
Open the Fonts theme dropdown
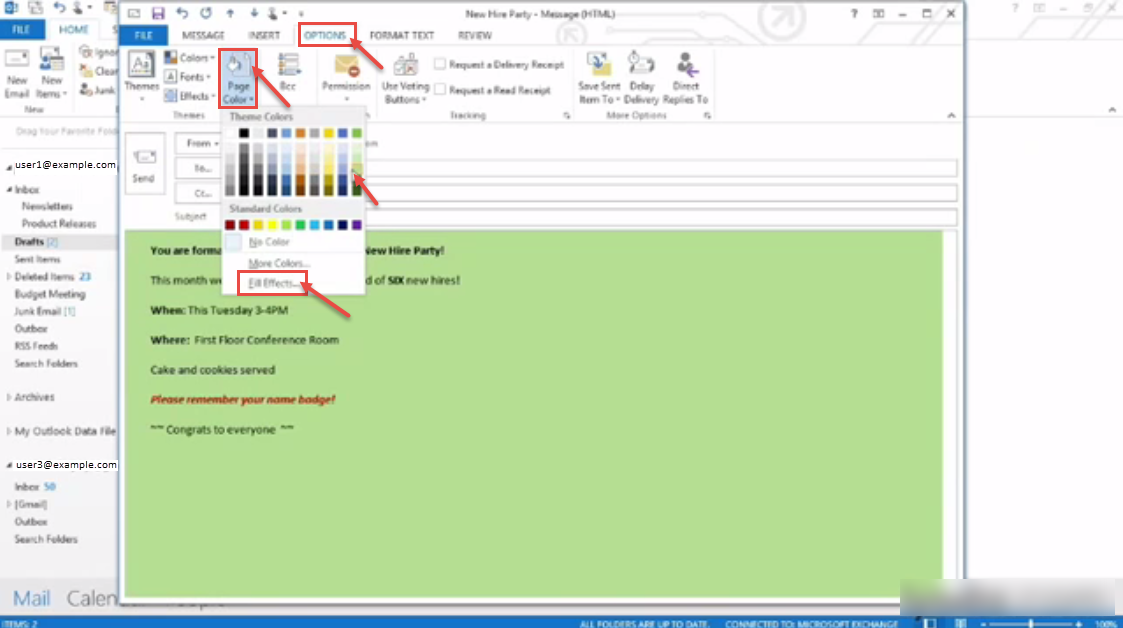pyautogui.click(x=189, y=77)
